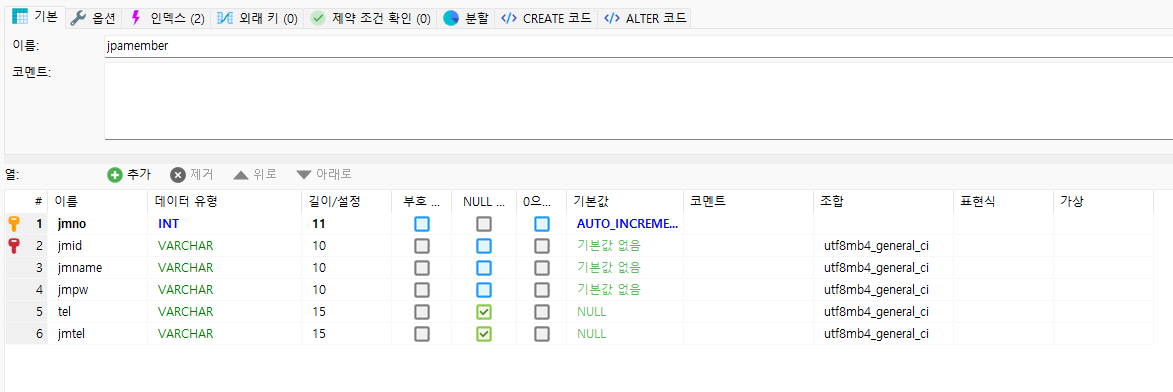Open NULL default value for tel
The image size is (1173, 392).
pyautogui.click(x=591, y=311)
